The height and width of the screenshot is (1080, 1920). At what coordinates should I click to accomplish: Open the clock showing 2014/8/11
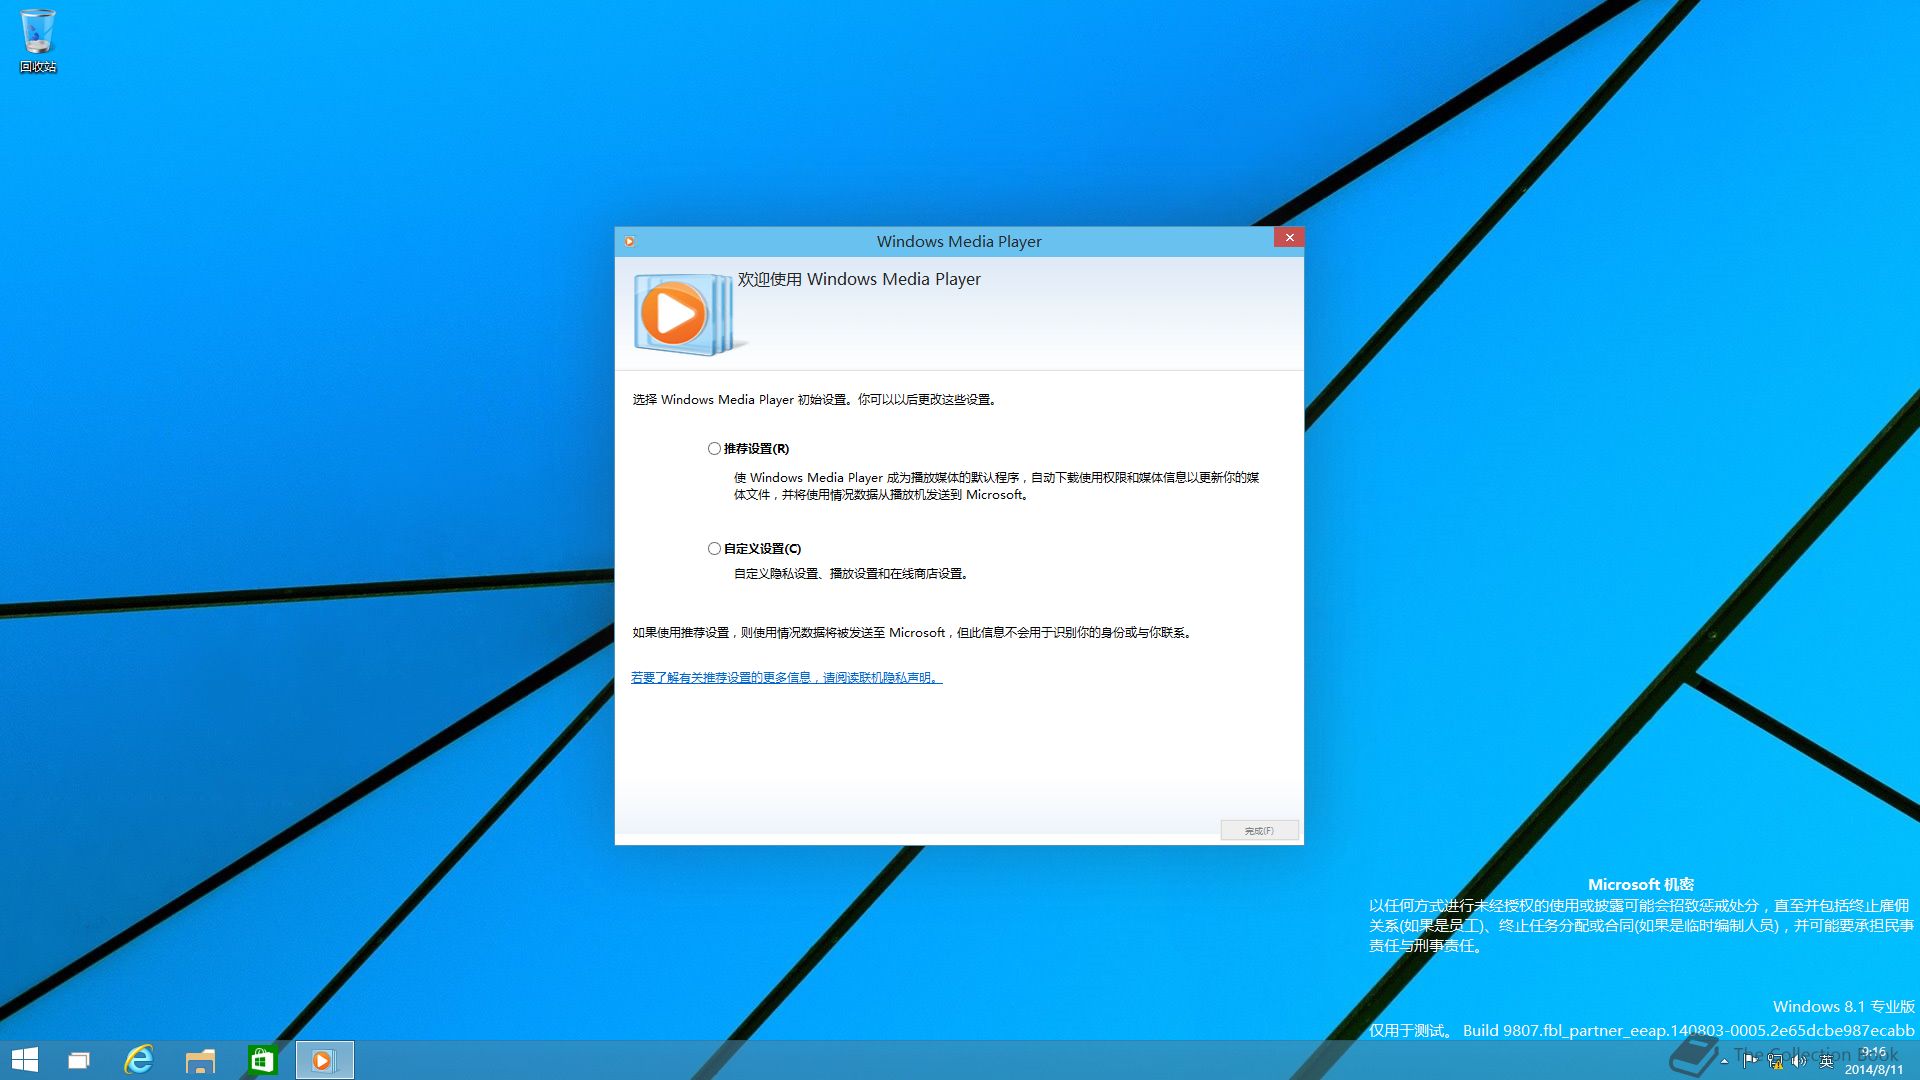click(1874, 1061)
